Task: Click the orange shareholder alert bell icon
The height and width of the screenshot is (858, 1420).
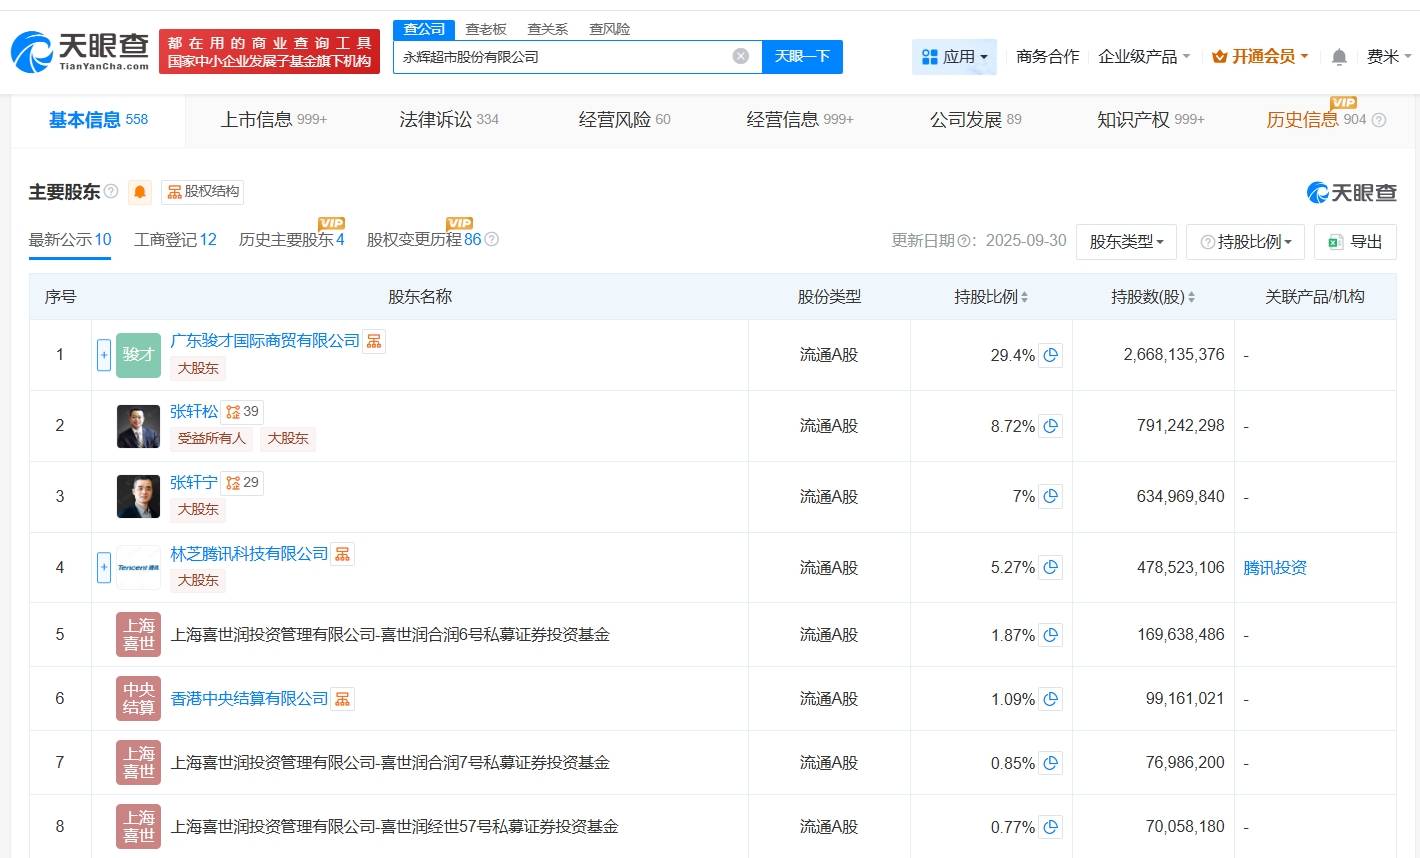Action: [x=140, y=192]
